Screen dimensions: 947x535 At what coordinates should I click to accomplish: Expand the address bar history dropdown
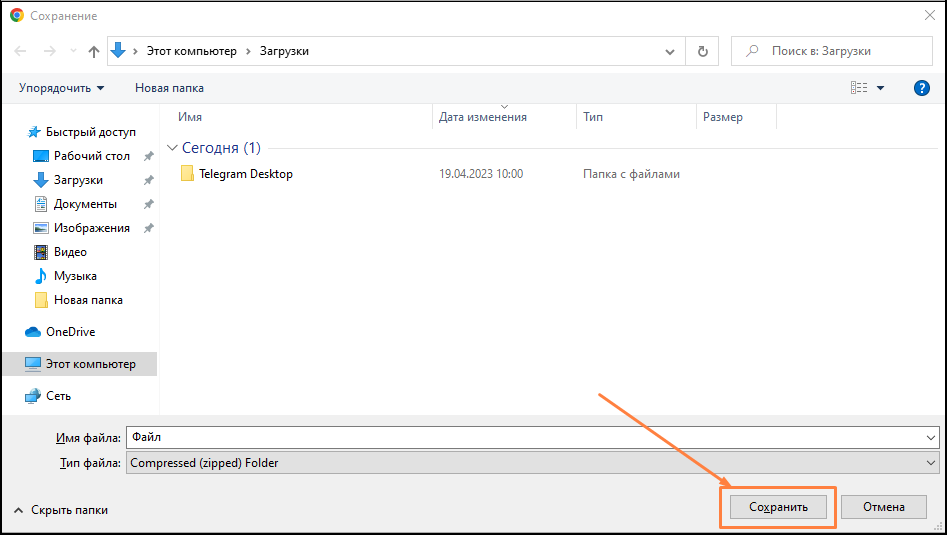click(x=670, y=51)
